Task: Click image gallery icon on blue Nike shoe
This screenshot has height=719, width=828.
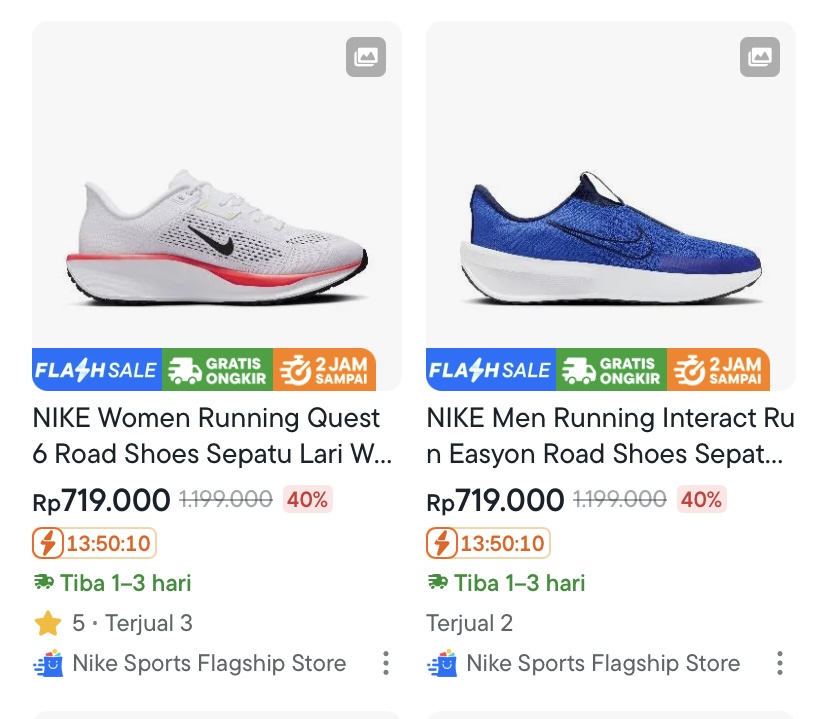Action: [760, 57]
